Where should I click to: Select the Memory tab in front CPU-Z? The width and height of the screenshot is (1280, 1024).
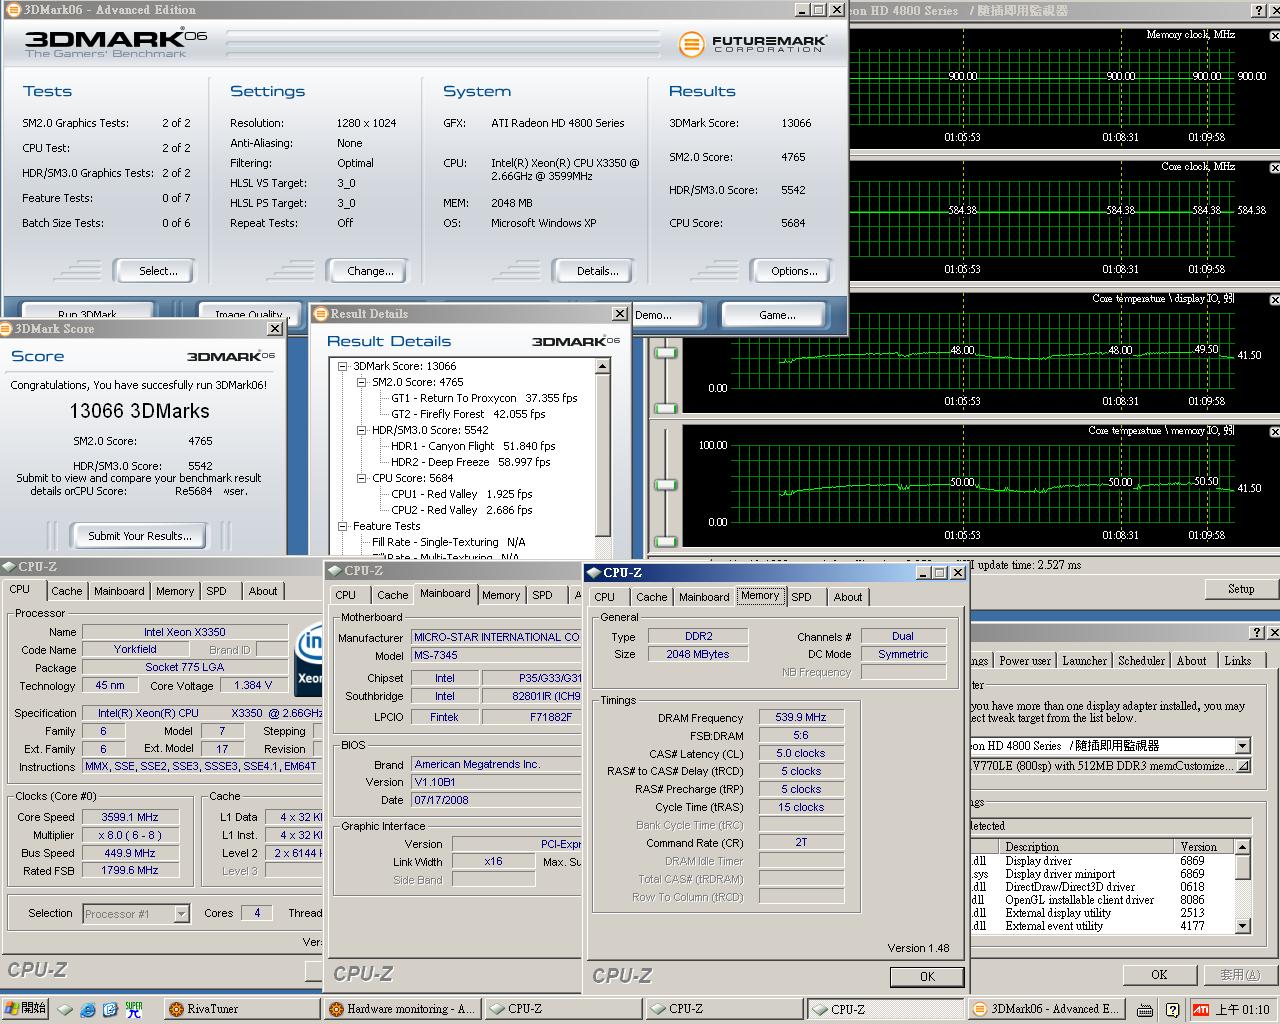point(760,596)
